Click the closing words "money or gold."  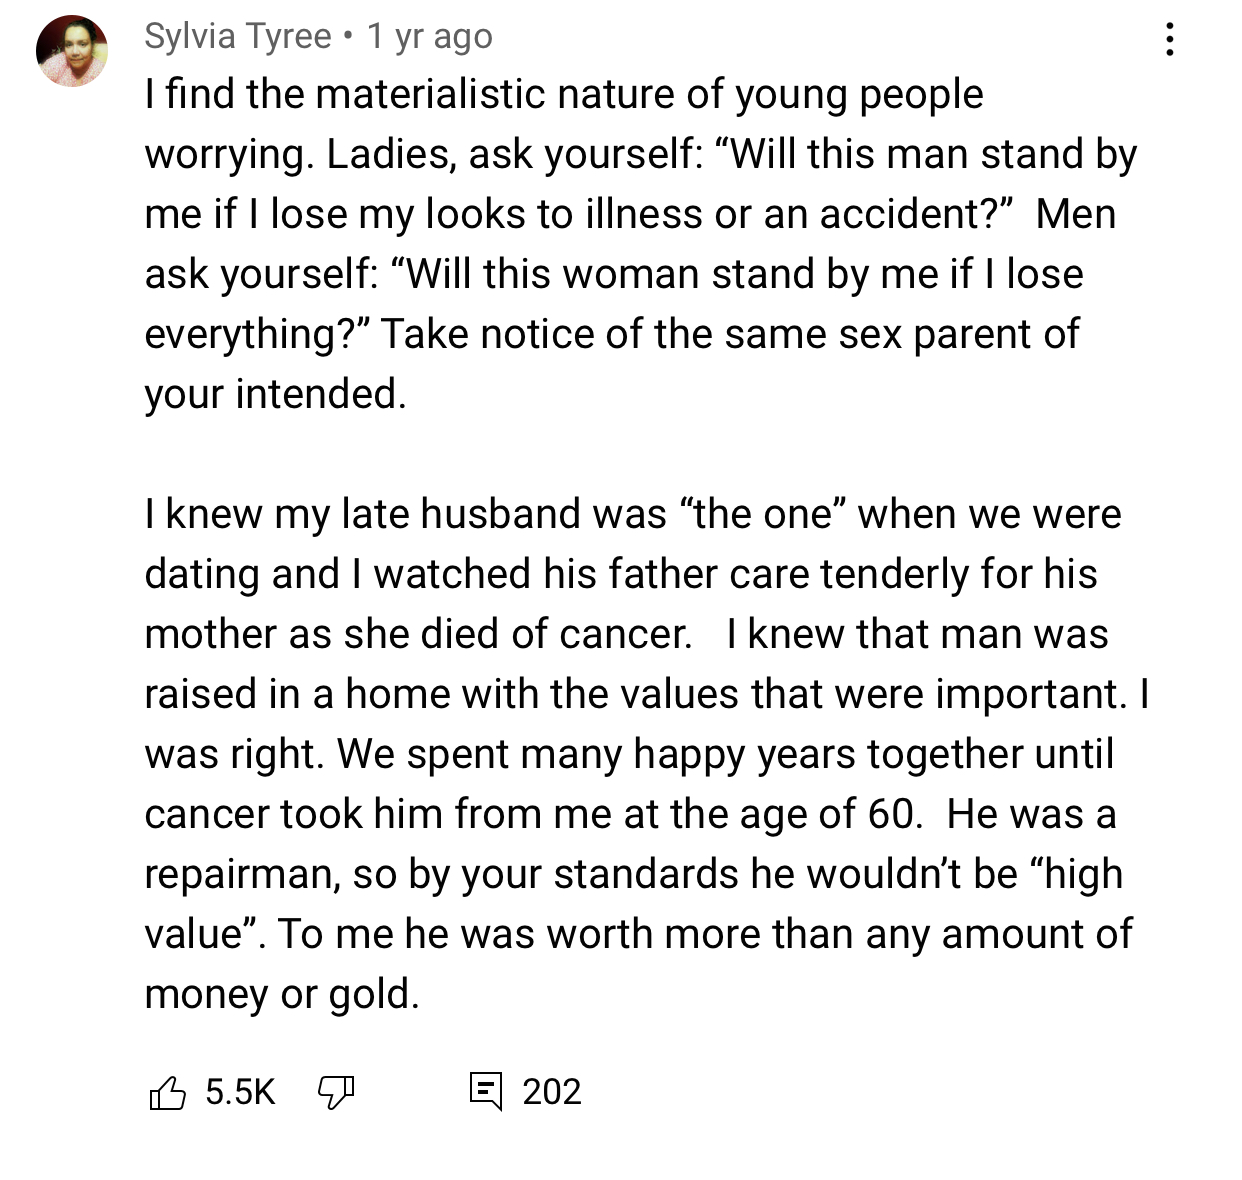tap(282, 994)
